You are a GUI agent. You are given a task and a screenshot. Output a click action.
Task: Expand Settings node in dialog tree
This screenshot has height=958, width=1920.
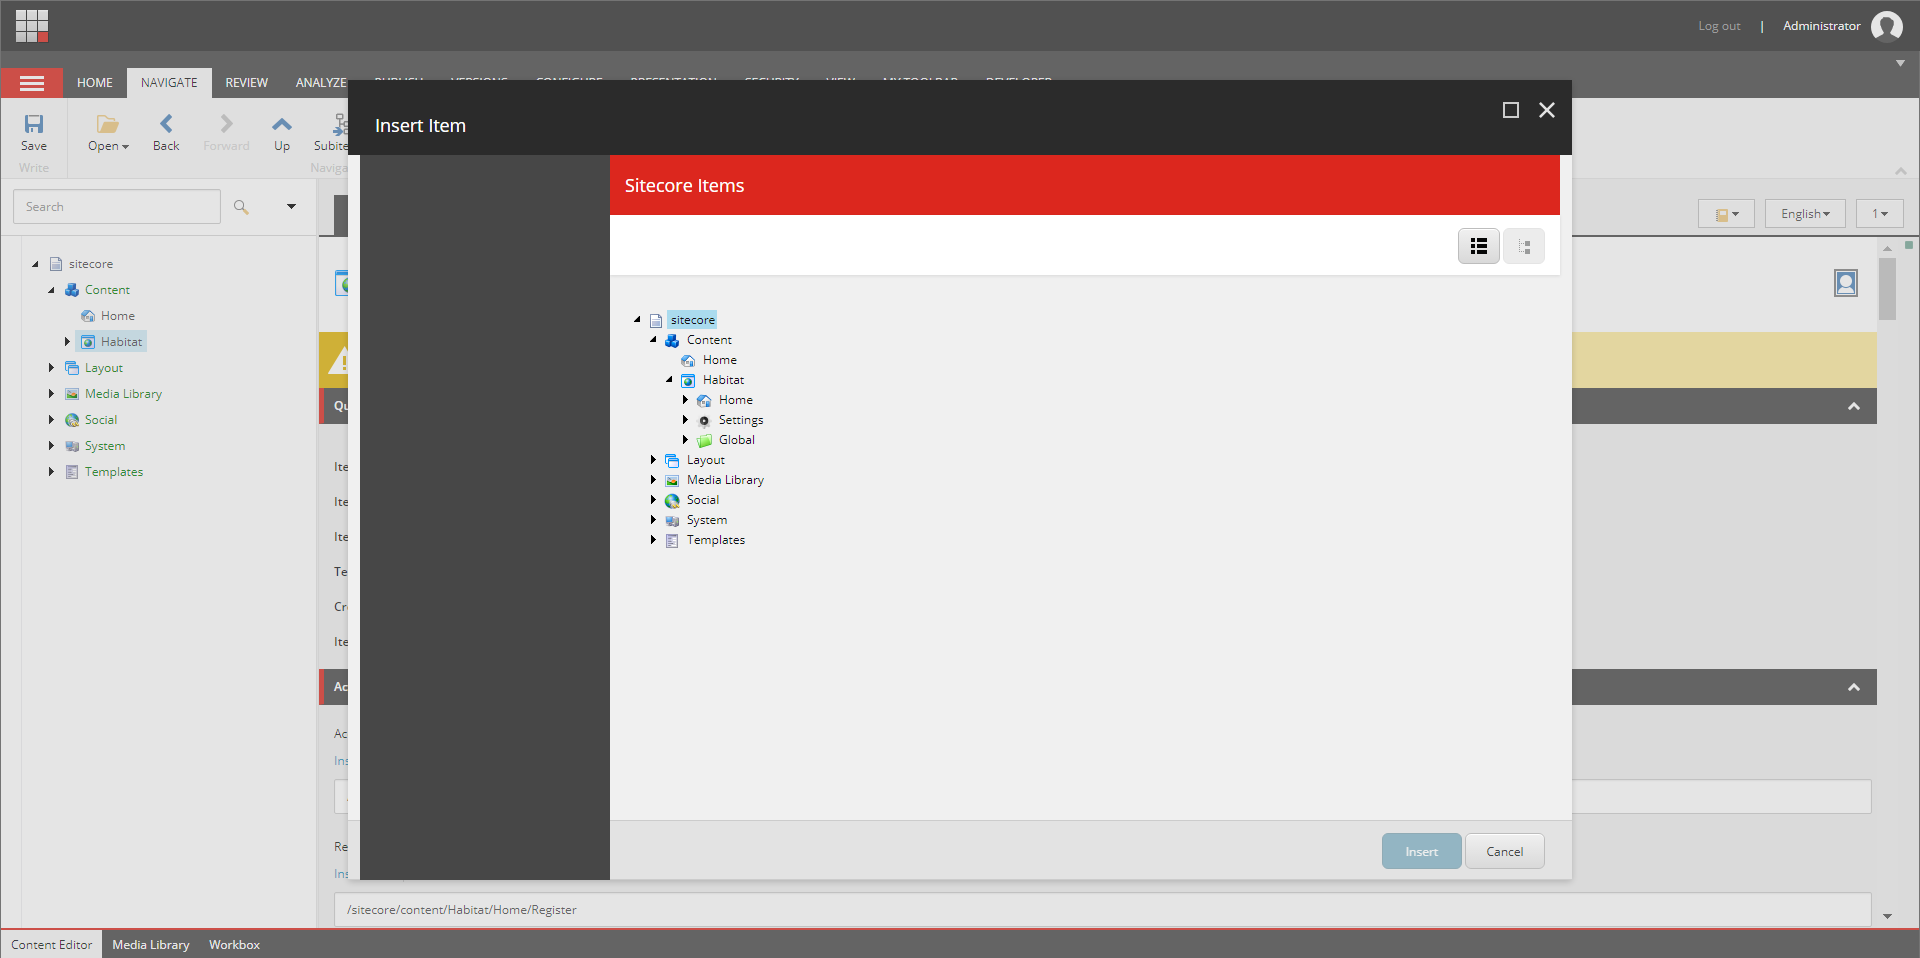coord(685,420)
